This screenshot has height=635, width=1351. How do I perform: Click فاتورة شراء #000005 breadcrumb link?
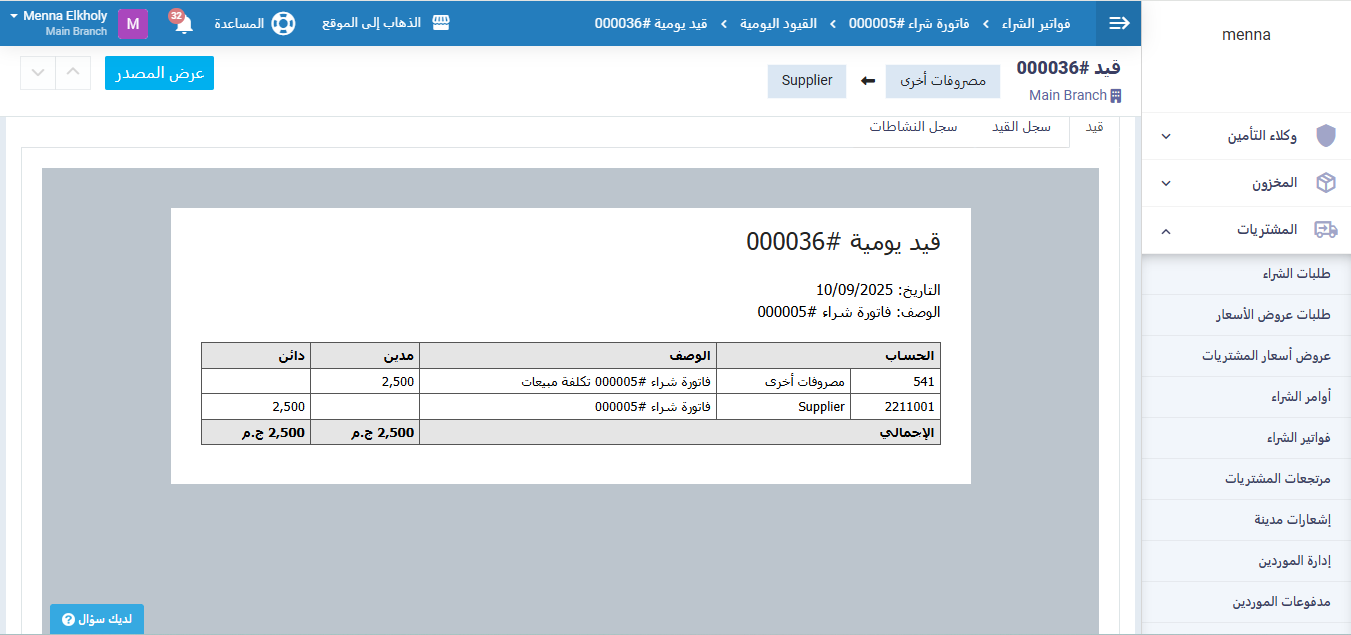point(909,23)
